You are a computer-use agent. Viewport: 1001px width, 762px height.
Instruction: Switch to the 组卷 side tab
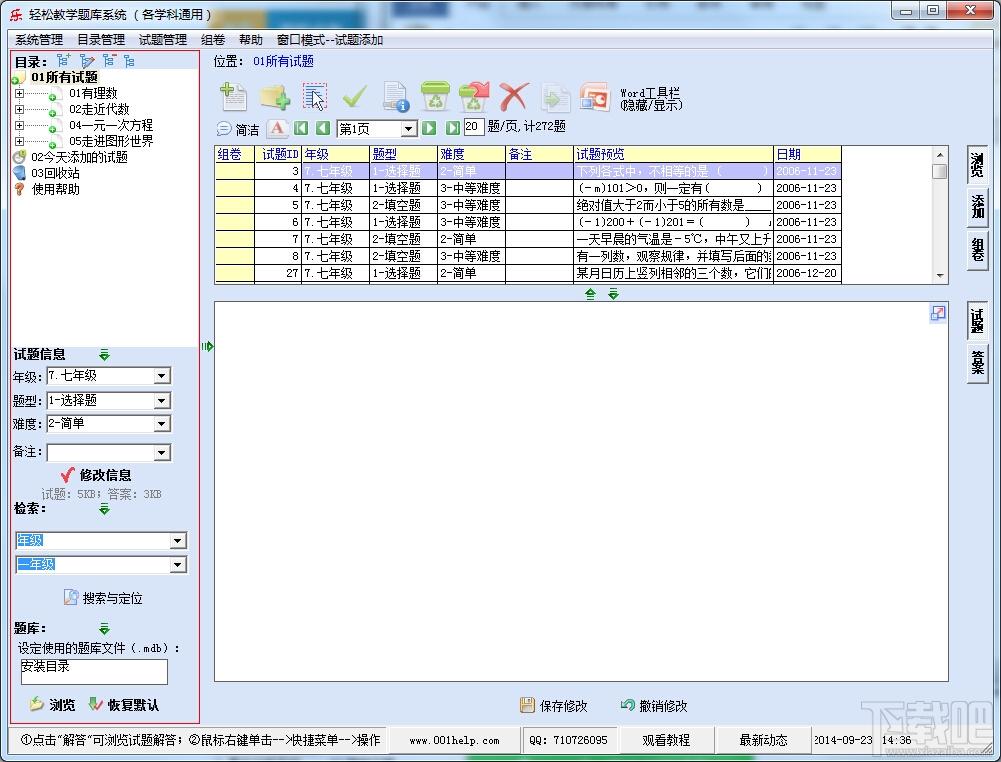pos(977,251)
